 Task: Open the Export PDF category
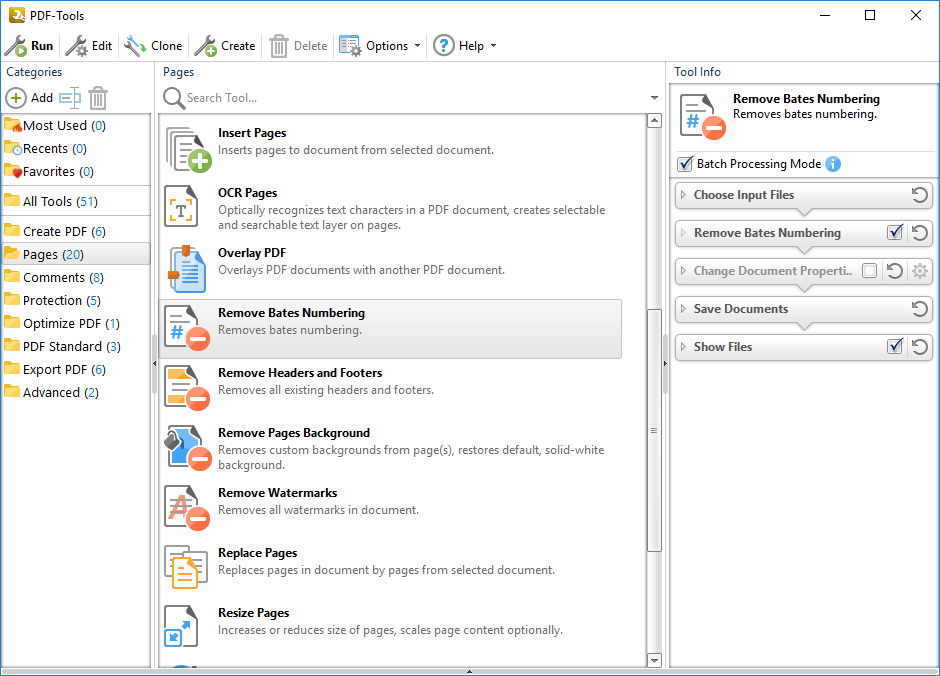[55, 369]
